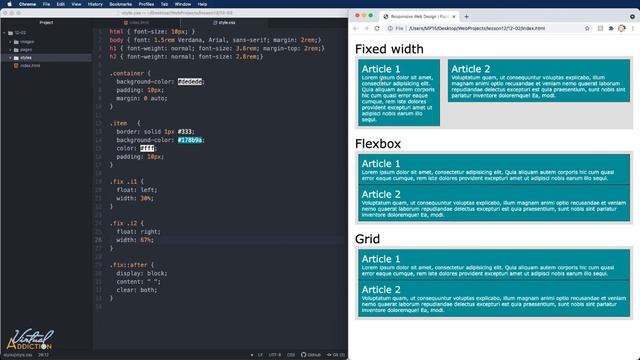The image size is (640, 360).
Task: Open the Bookmarks menu
Action: point(120,4)
